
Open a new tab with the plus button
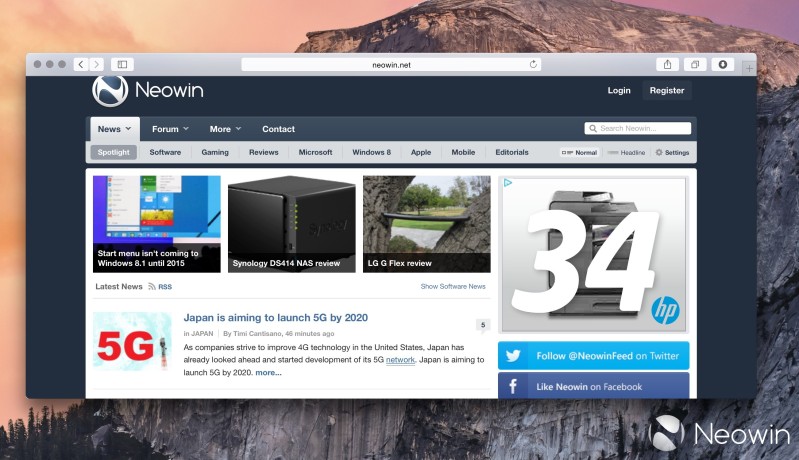click(749, 67)
